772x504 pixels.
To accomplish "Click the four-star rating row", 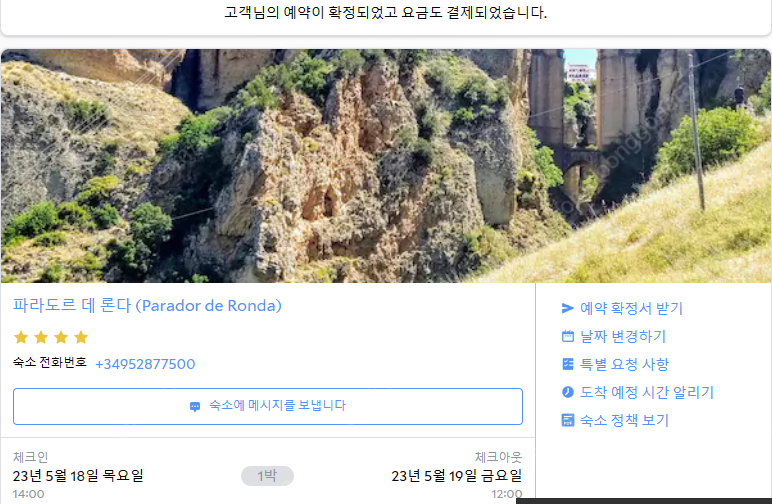I will click(x=51, y=337).
